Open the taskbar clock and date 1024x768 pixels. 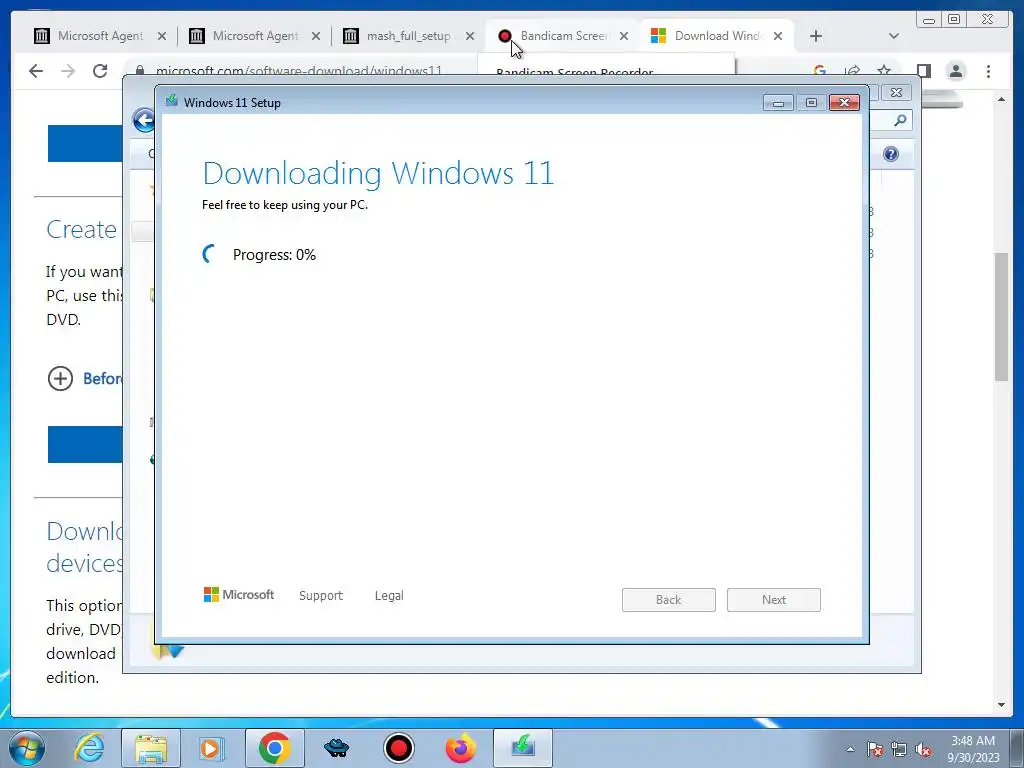973,749
